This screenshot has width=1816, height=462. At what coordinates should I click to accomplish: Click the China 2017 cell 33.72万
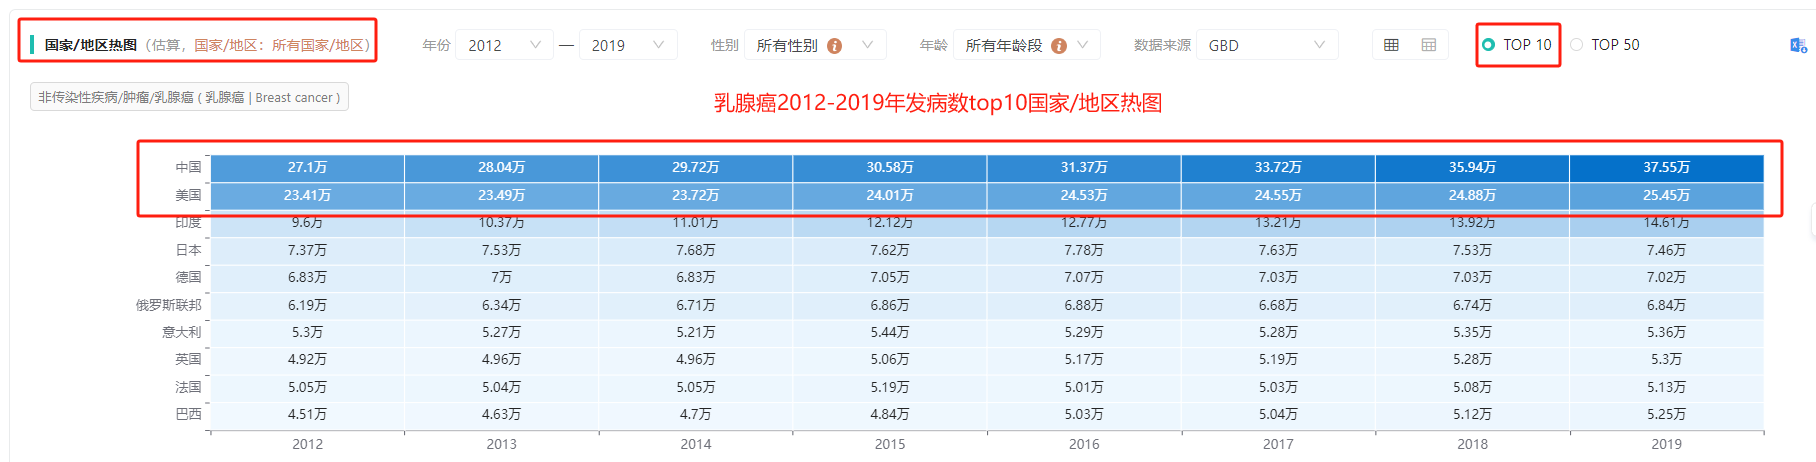click(1278, 167)
